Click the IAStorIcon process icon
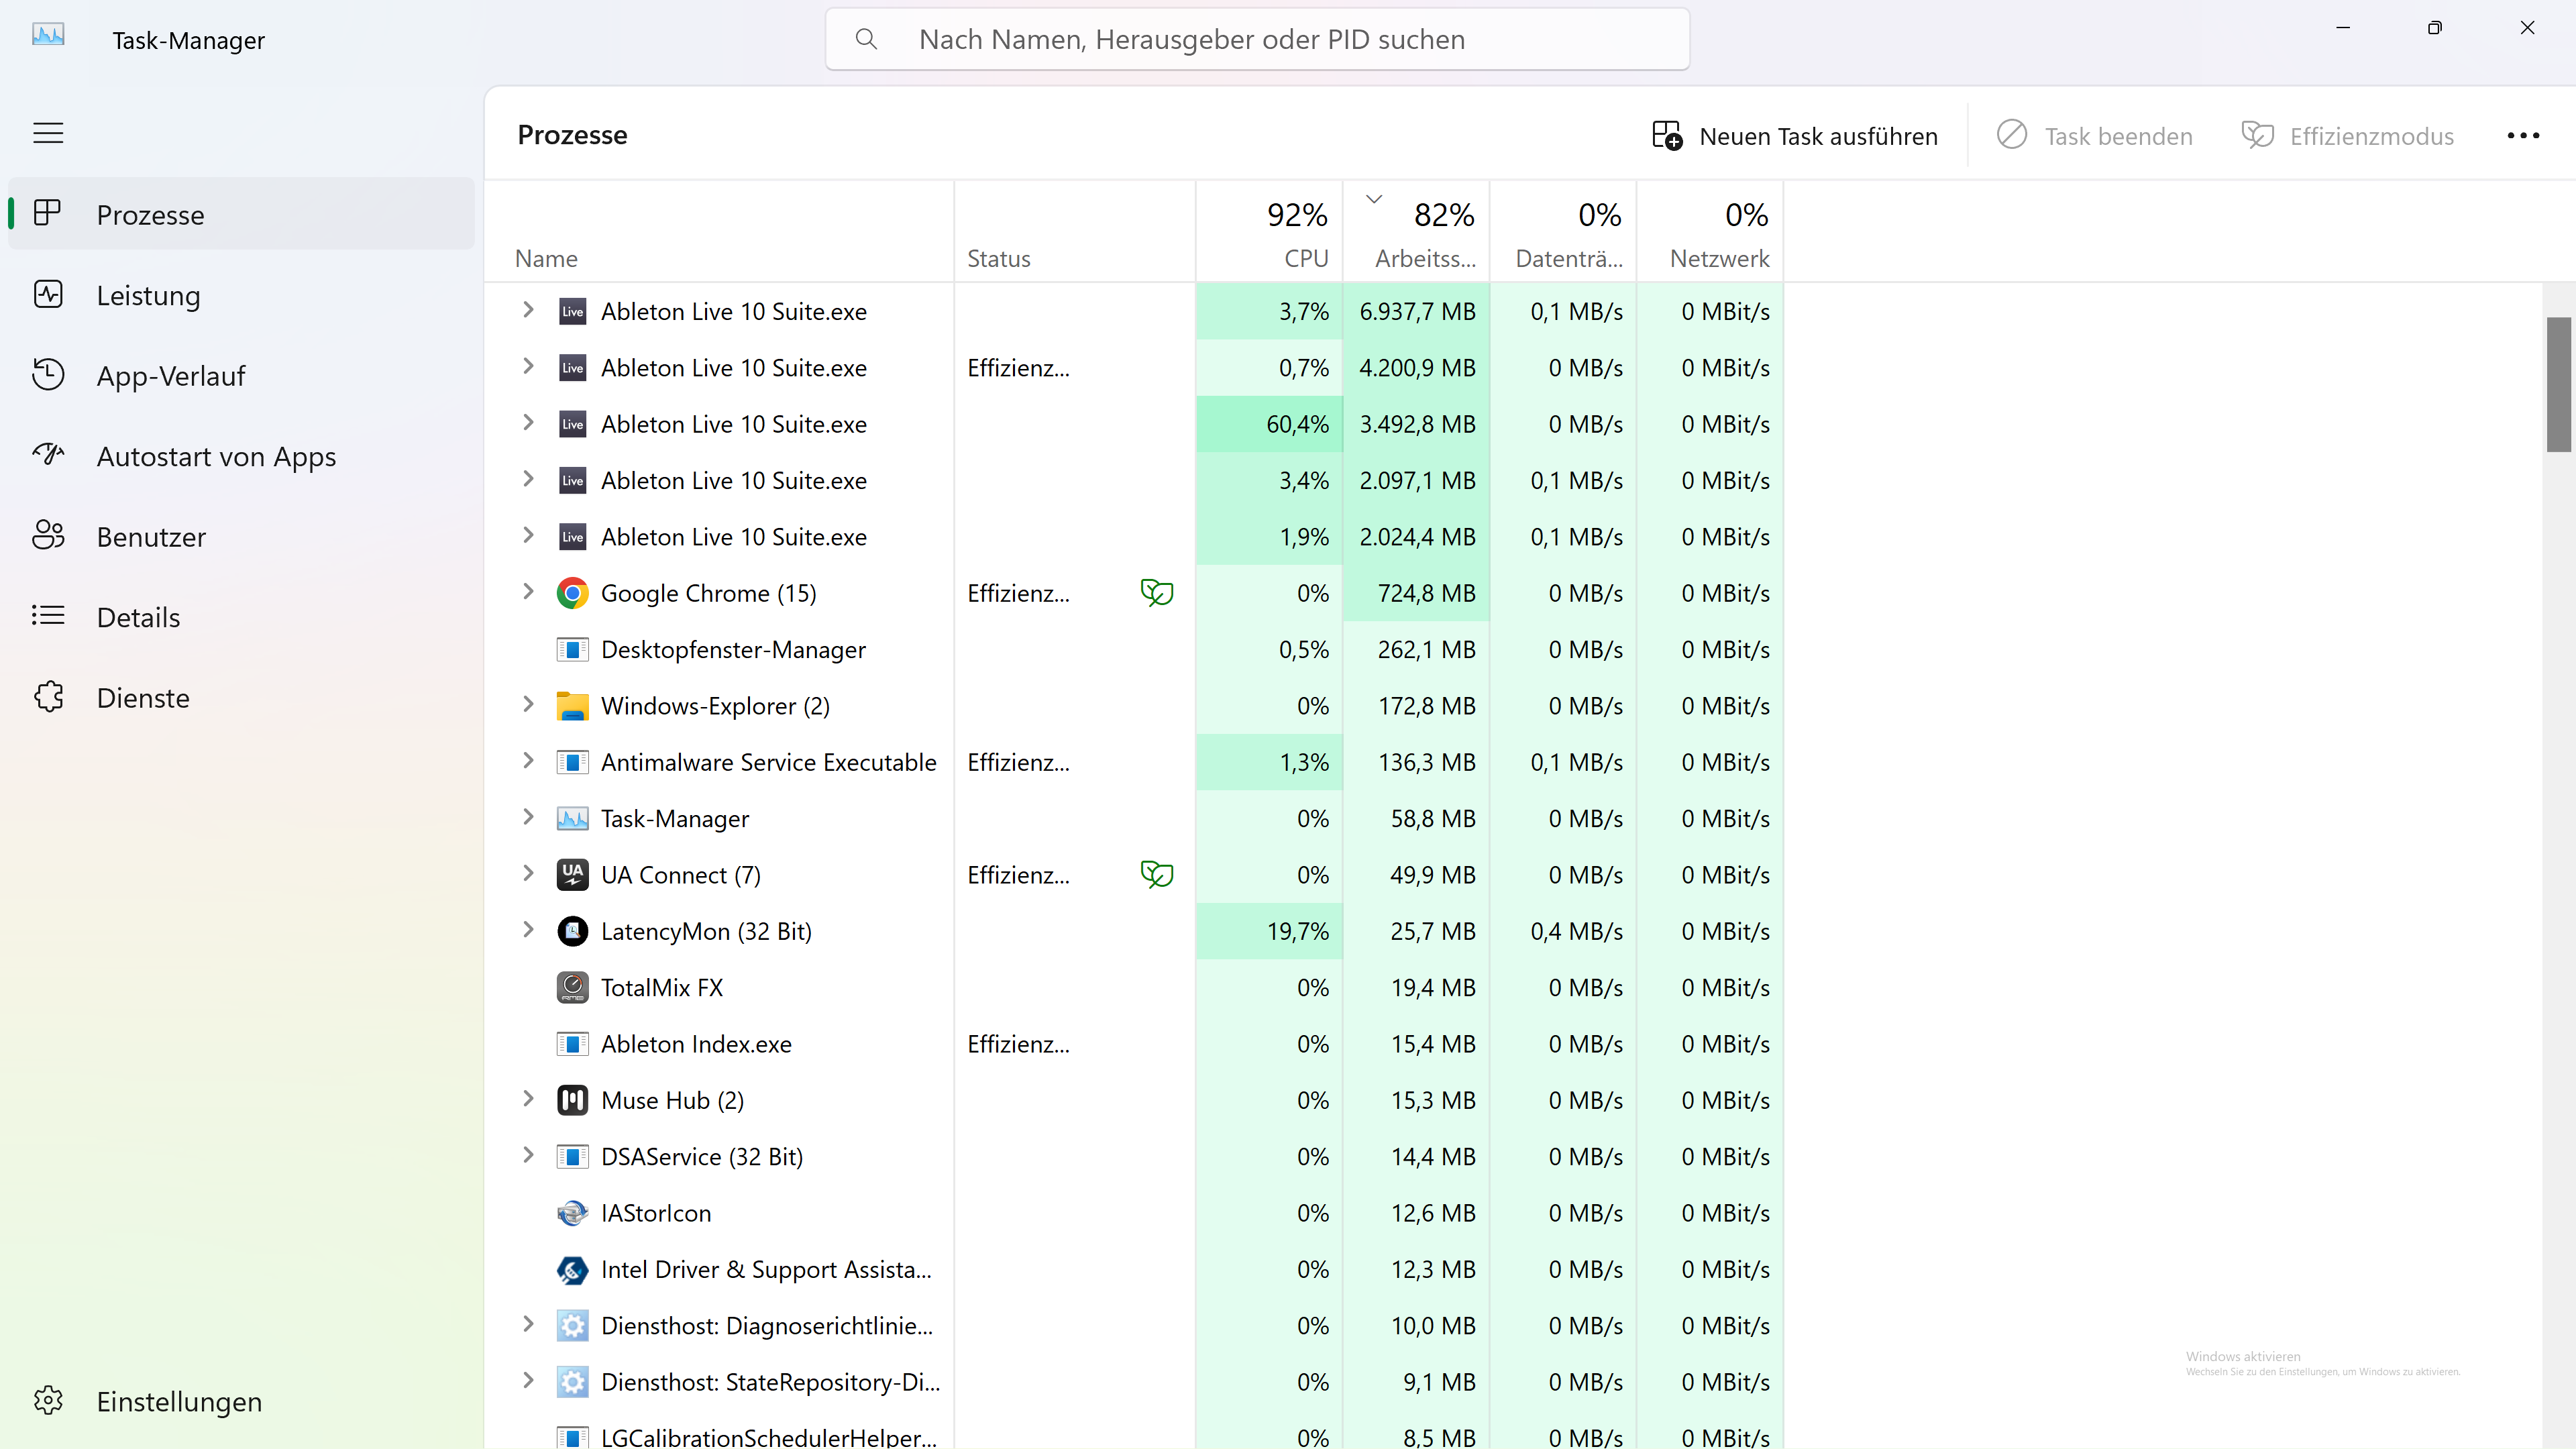The image size is (2576, 1449). pos(572,1213)
